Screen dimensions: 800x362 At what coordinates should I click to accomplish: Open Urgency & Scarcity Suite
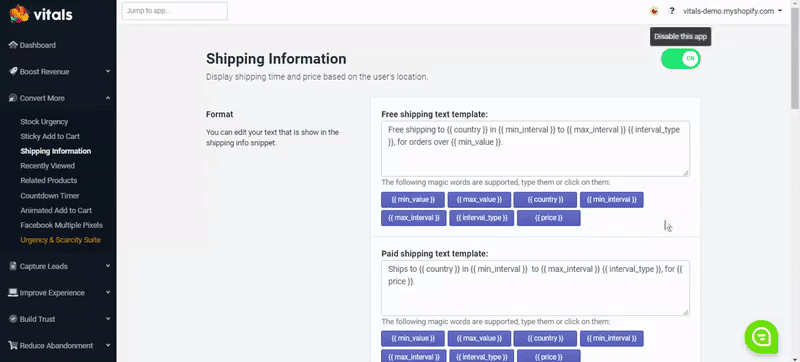point(60,240)
